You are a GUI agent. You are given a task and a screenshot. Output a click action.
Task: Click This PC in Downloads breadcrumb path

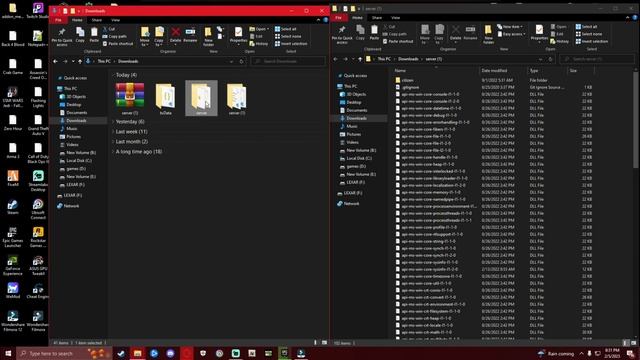(x=104, y=61)
